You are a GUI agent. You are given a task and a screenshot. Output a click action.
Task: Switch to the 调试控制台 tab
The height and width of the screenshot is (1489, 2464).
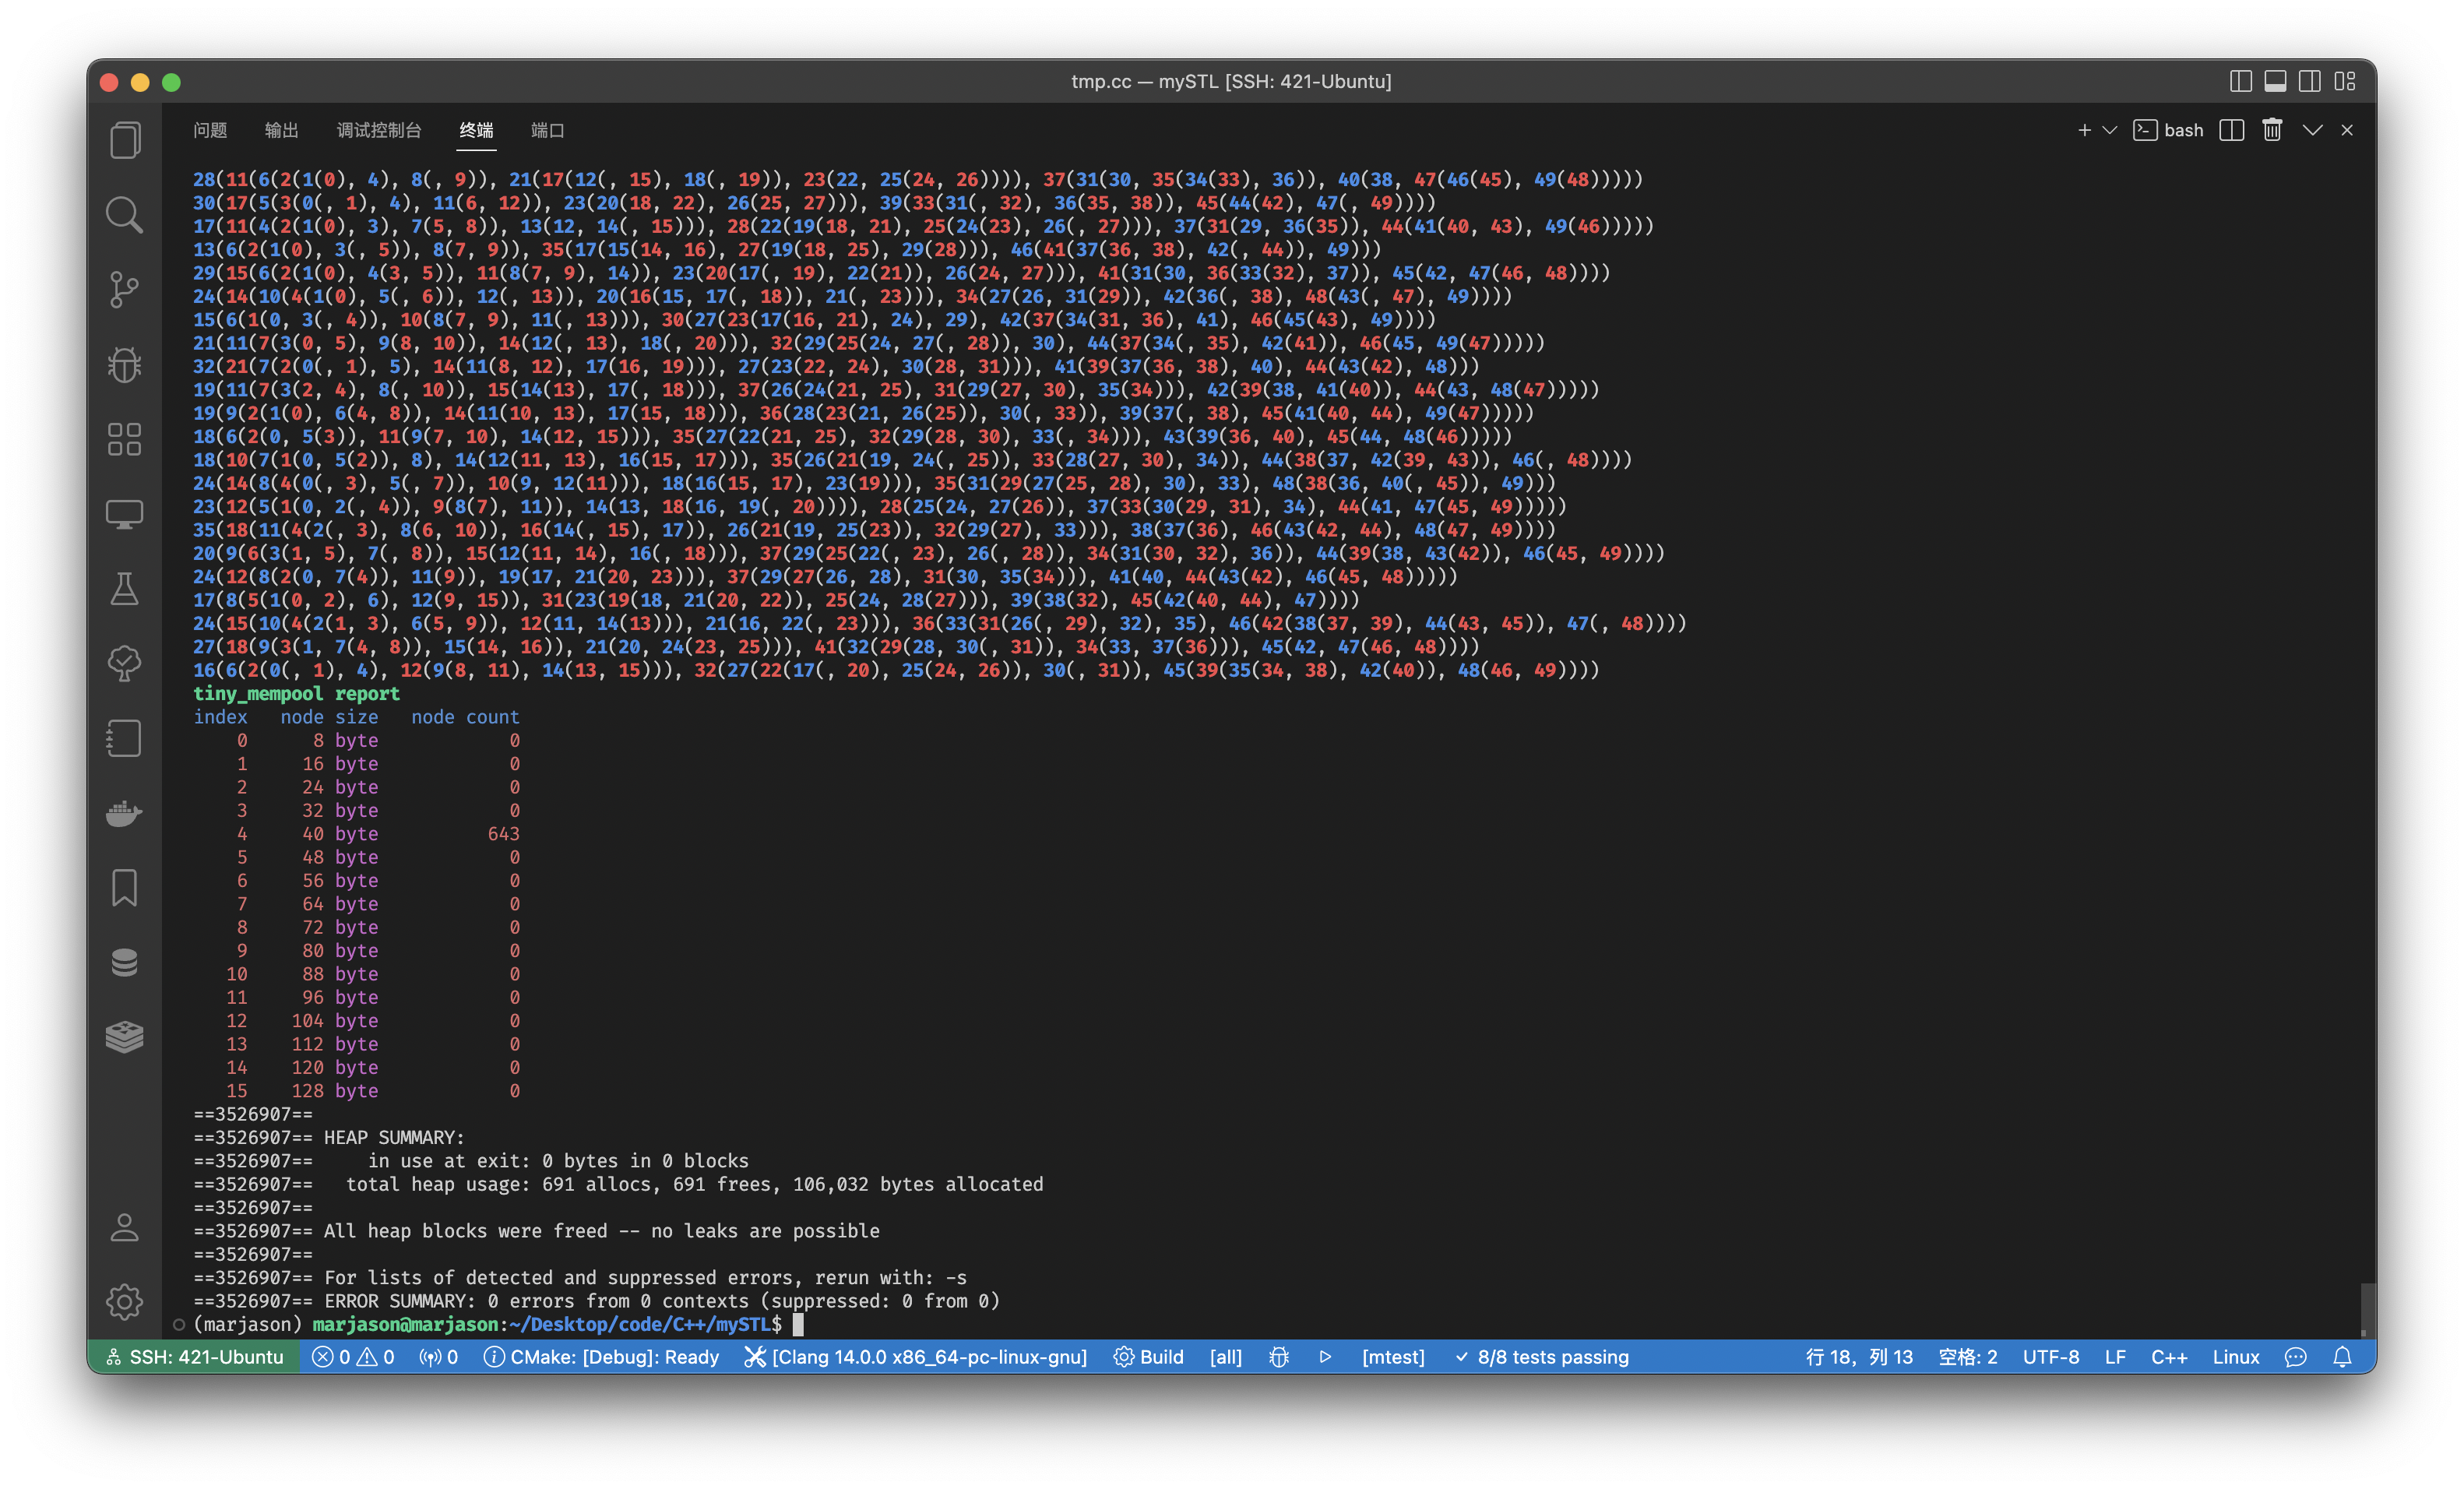coord(379,130)
